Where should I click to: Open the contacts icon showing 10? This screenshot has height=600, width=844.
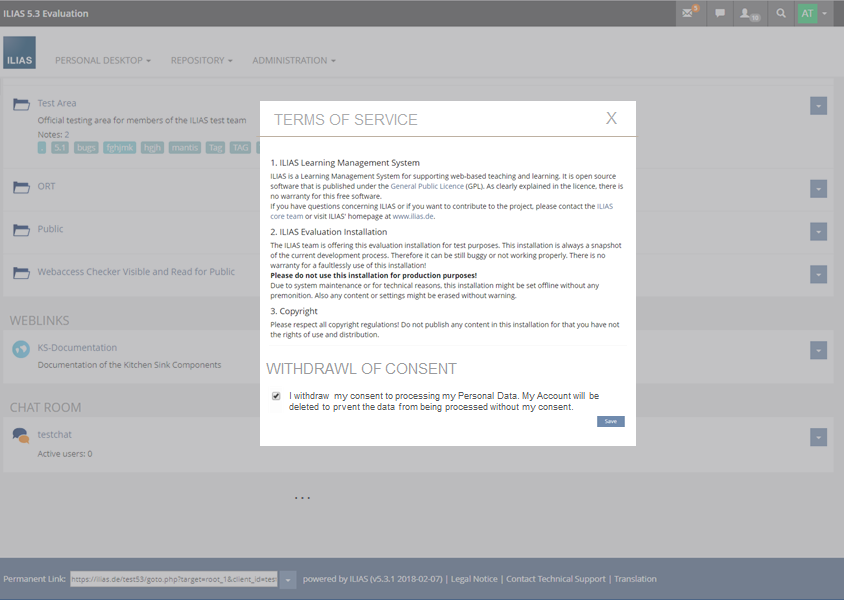click(748, 13)
